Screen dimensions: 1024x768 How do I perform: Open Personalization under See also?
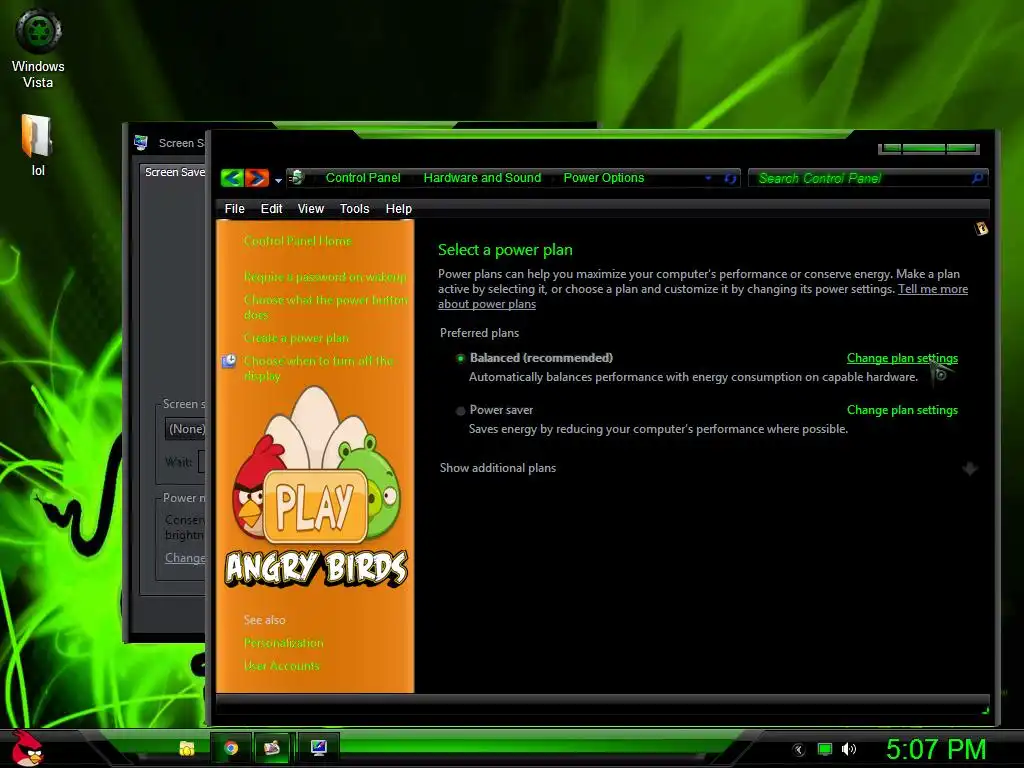click(283, 643)
